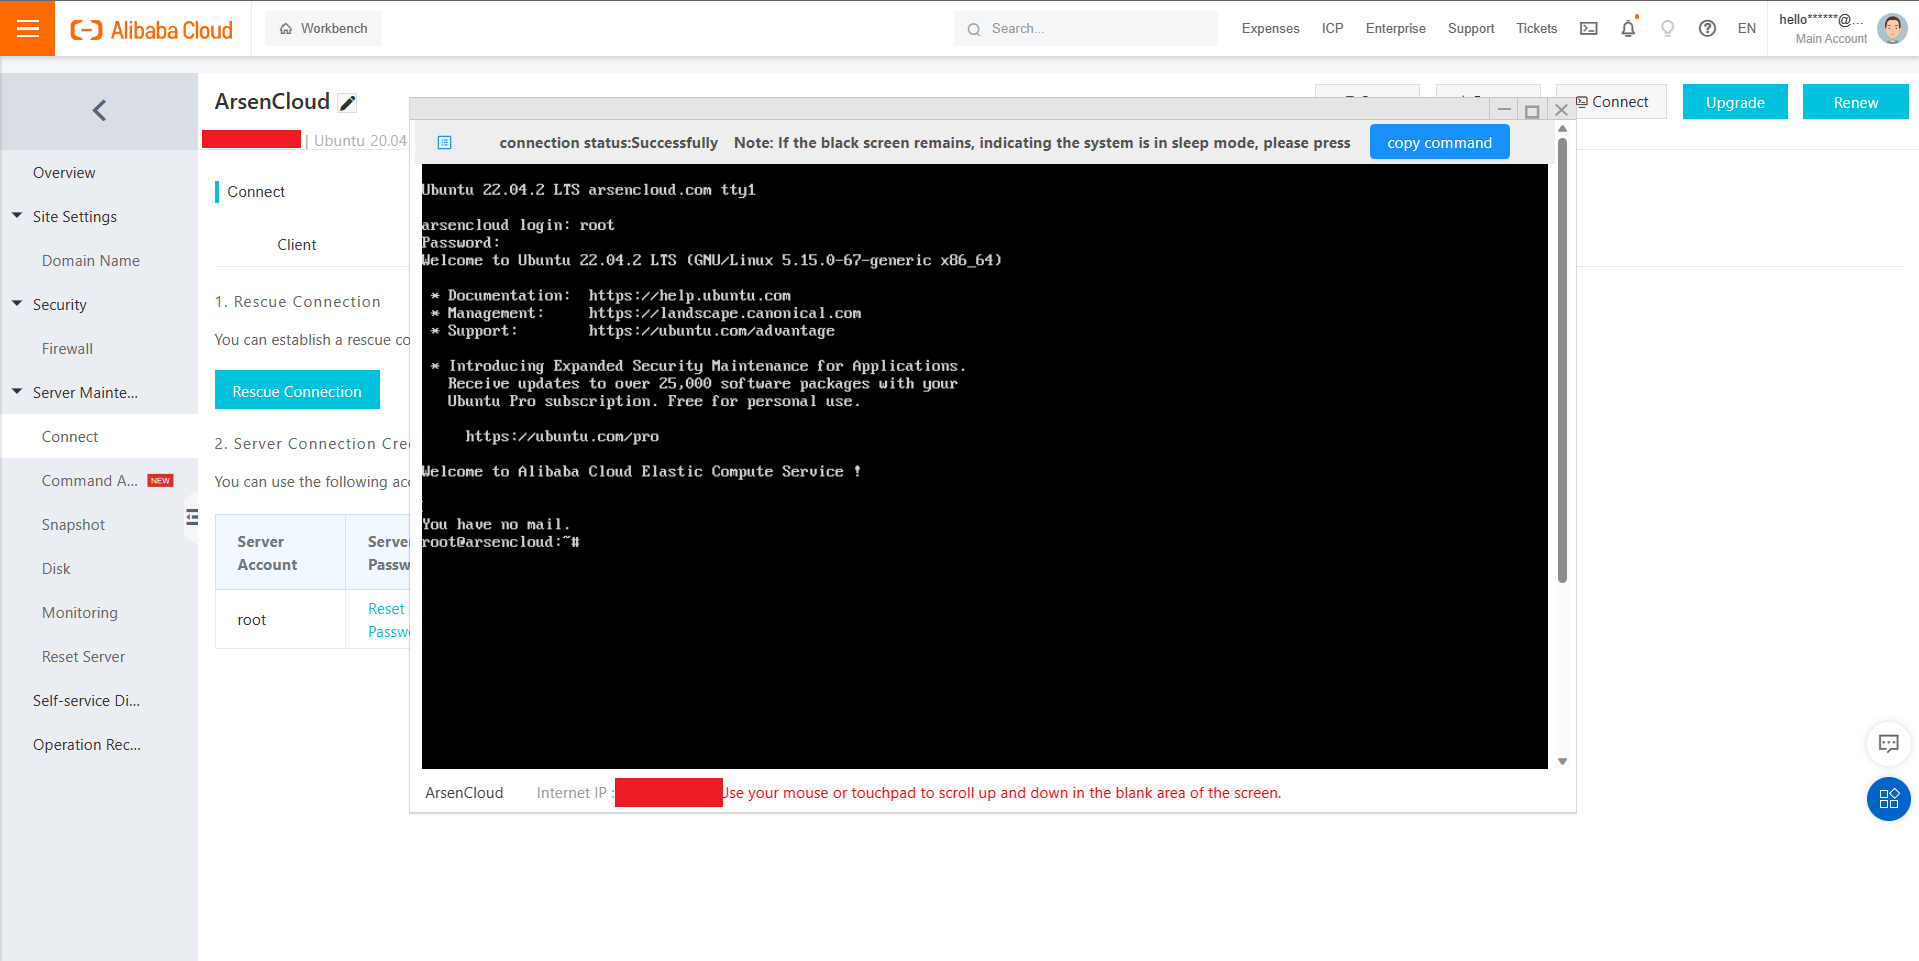
Task: Open the Firewall page
Action: [67, 349]
